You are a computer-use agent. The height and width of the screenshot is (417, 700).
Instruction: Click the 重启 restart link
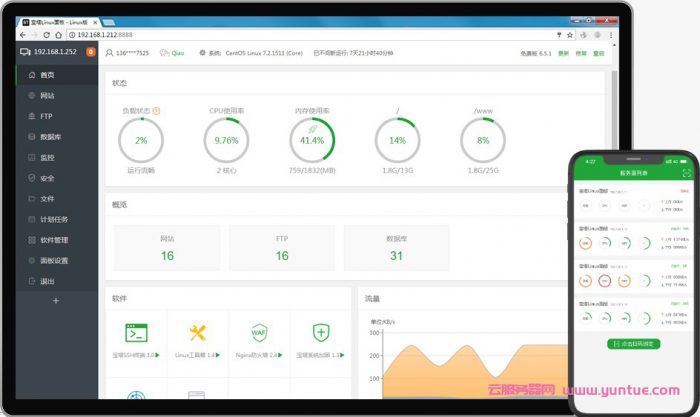pyautogui.click(x=598, y=53)
